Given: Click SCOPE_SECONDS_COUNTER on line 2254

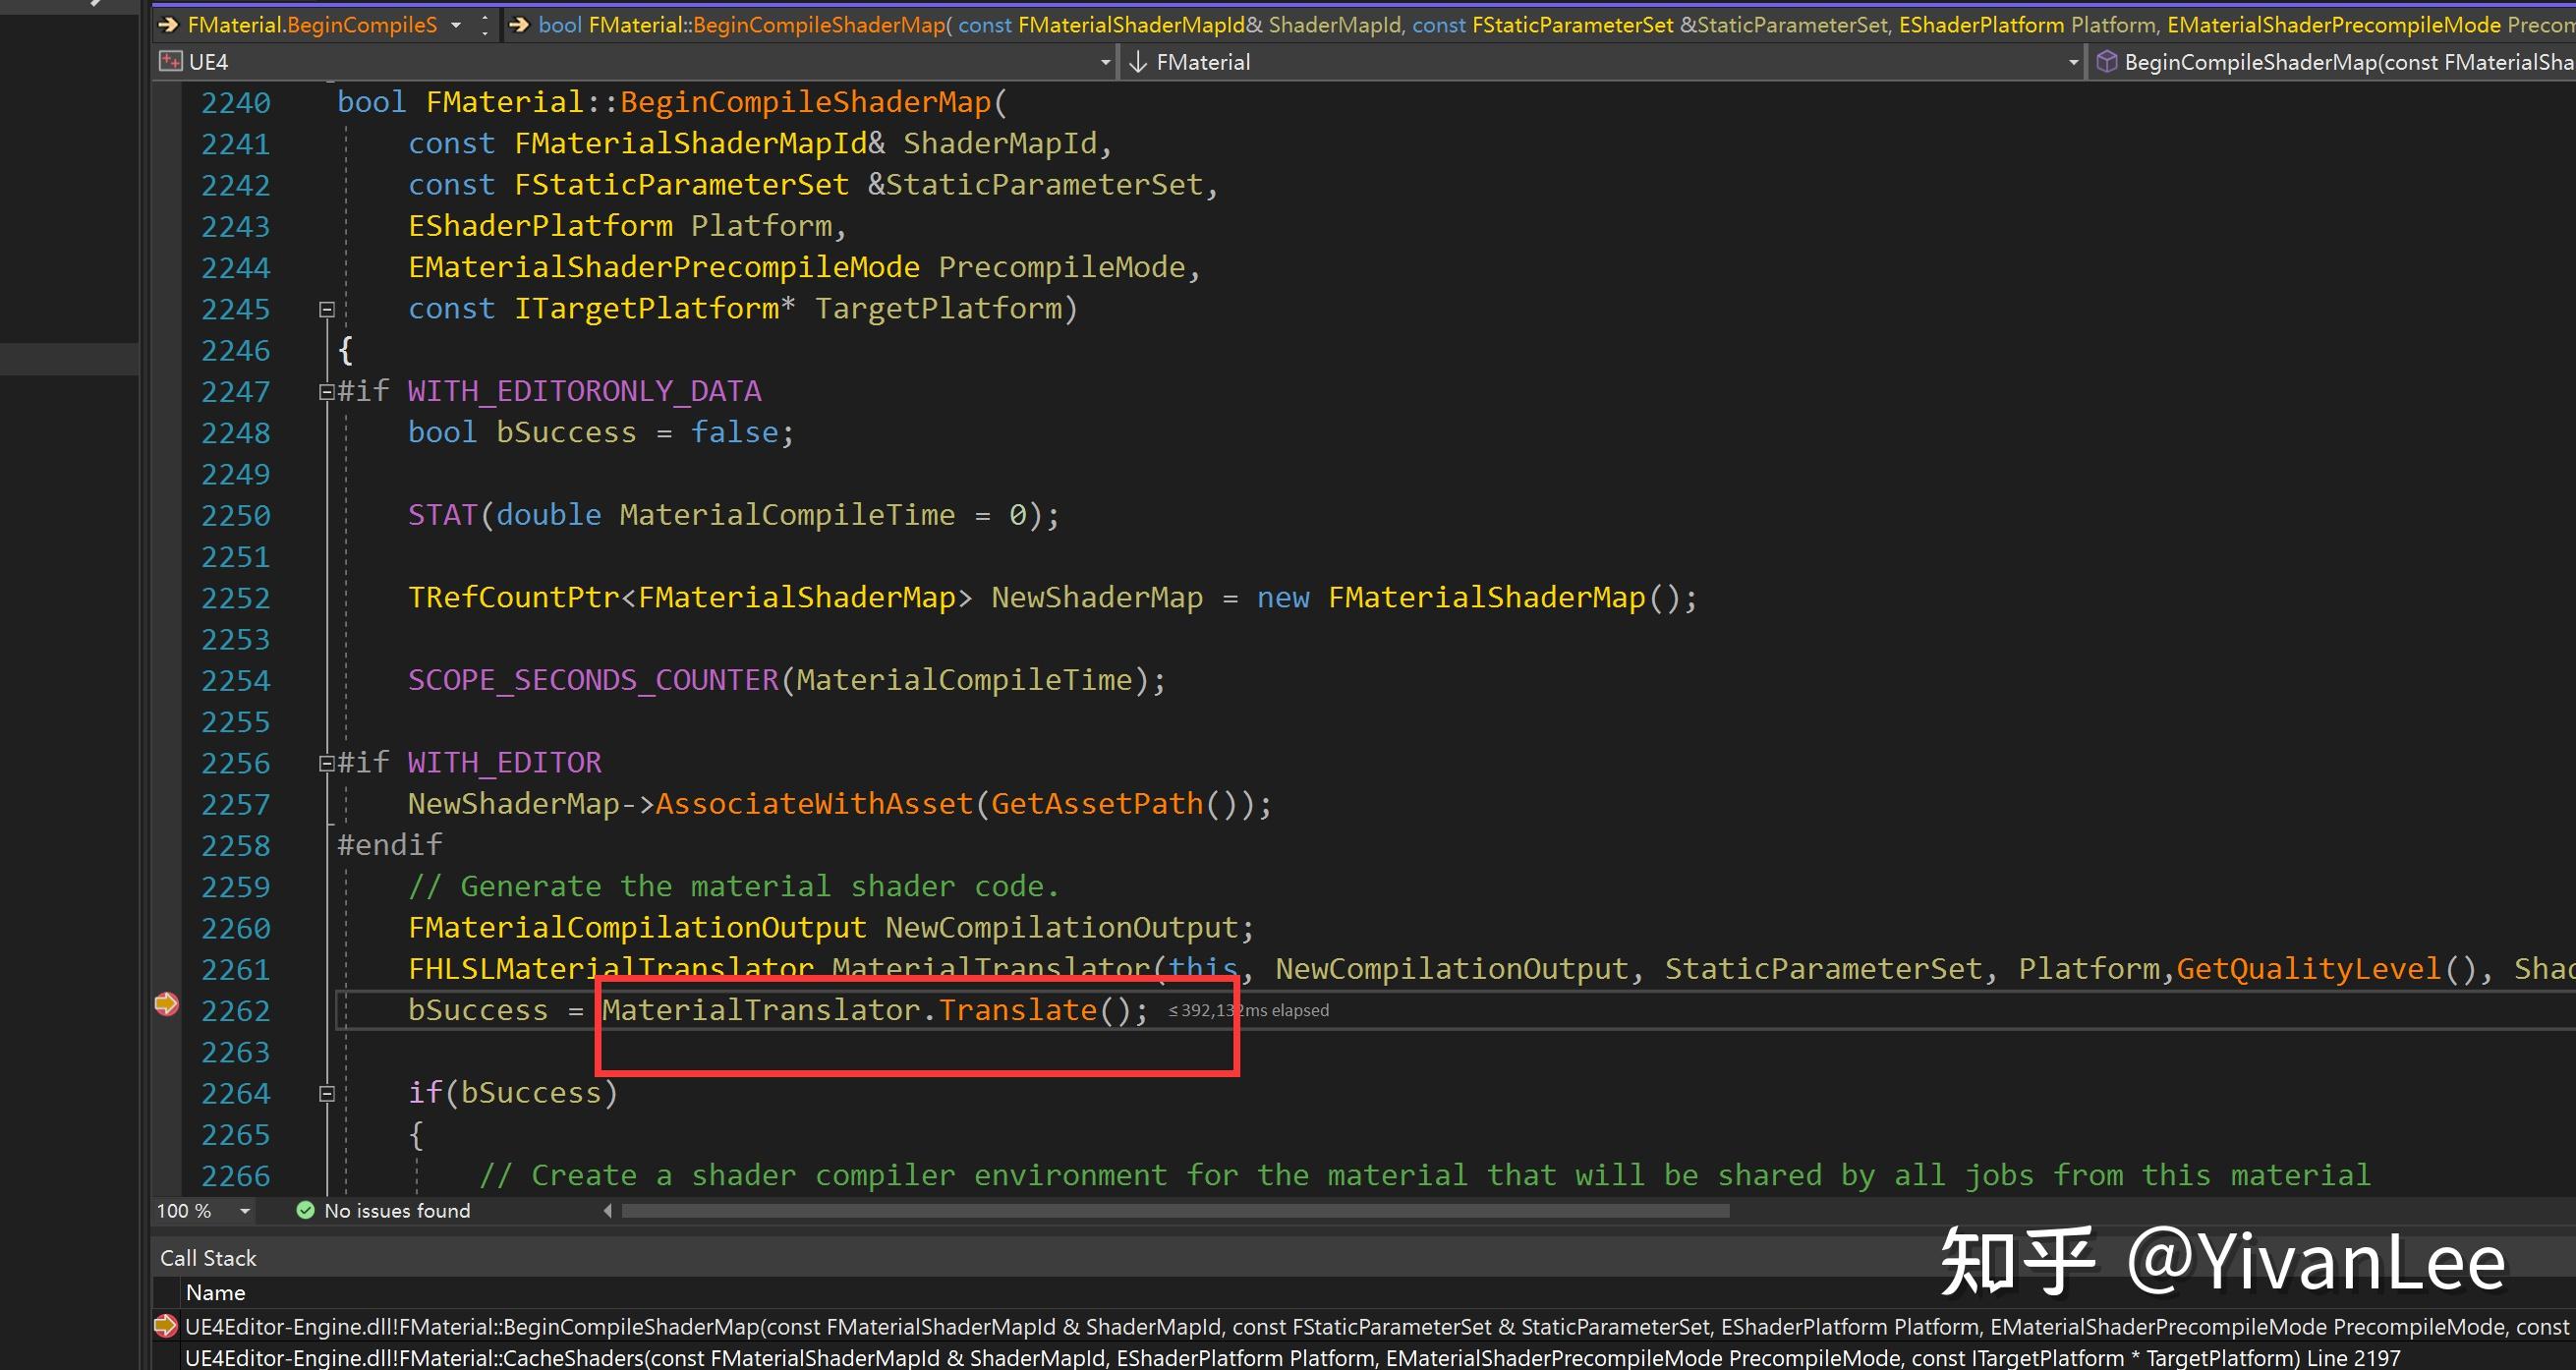Looking at the screenshot, I should [593, 680].
